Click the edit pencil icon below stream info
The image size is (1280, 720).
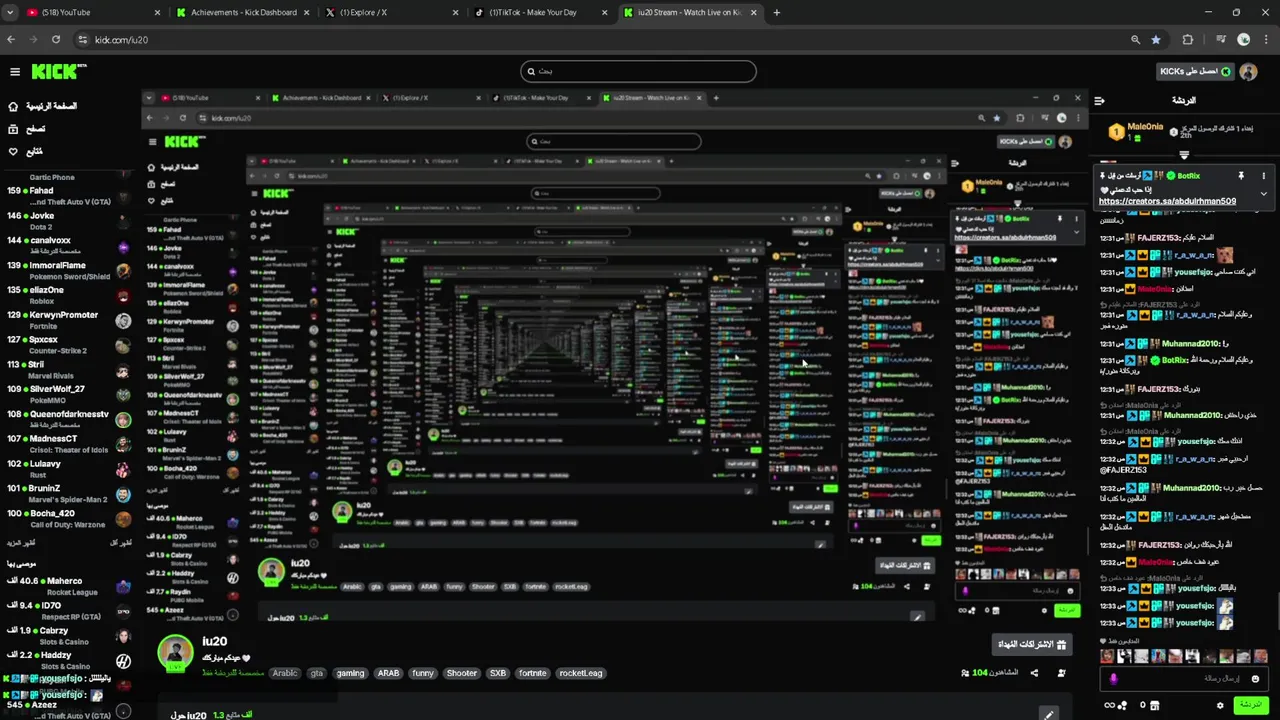(x=1048, y=714)
